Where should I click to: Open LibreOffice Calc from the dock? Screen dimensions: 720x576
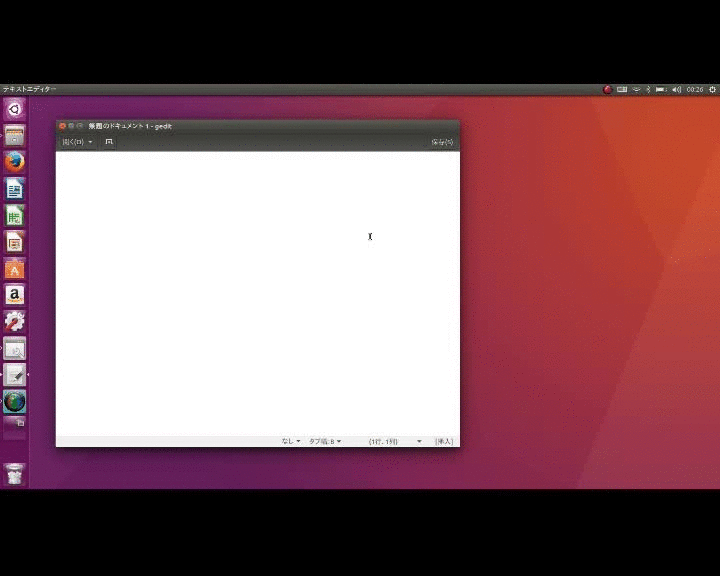14,215
